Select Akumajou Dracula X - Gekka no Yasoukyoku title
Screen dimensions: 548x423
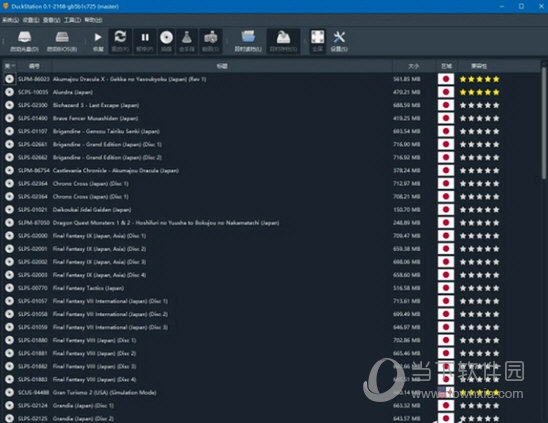[x=129, y=79]
